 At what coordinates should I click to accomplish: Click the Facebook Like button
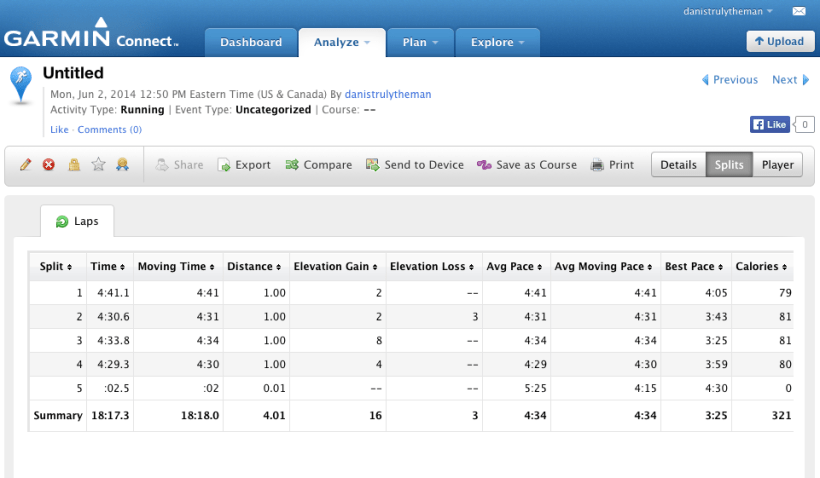coord(769,124)
